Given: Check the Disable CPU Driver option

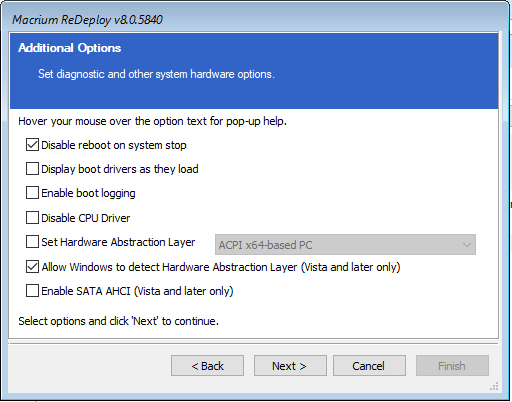Looking at the screenshot, I should (x=32, y=218).
